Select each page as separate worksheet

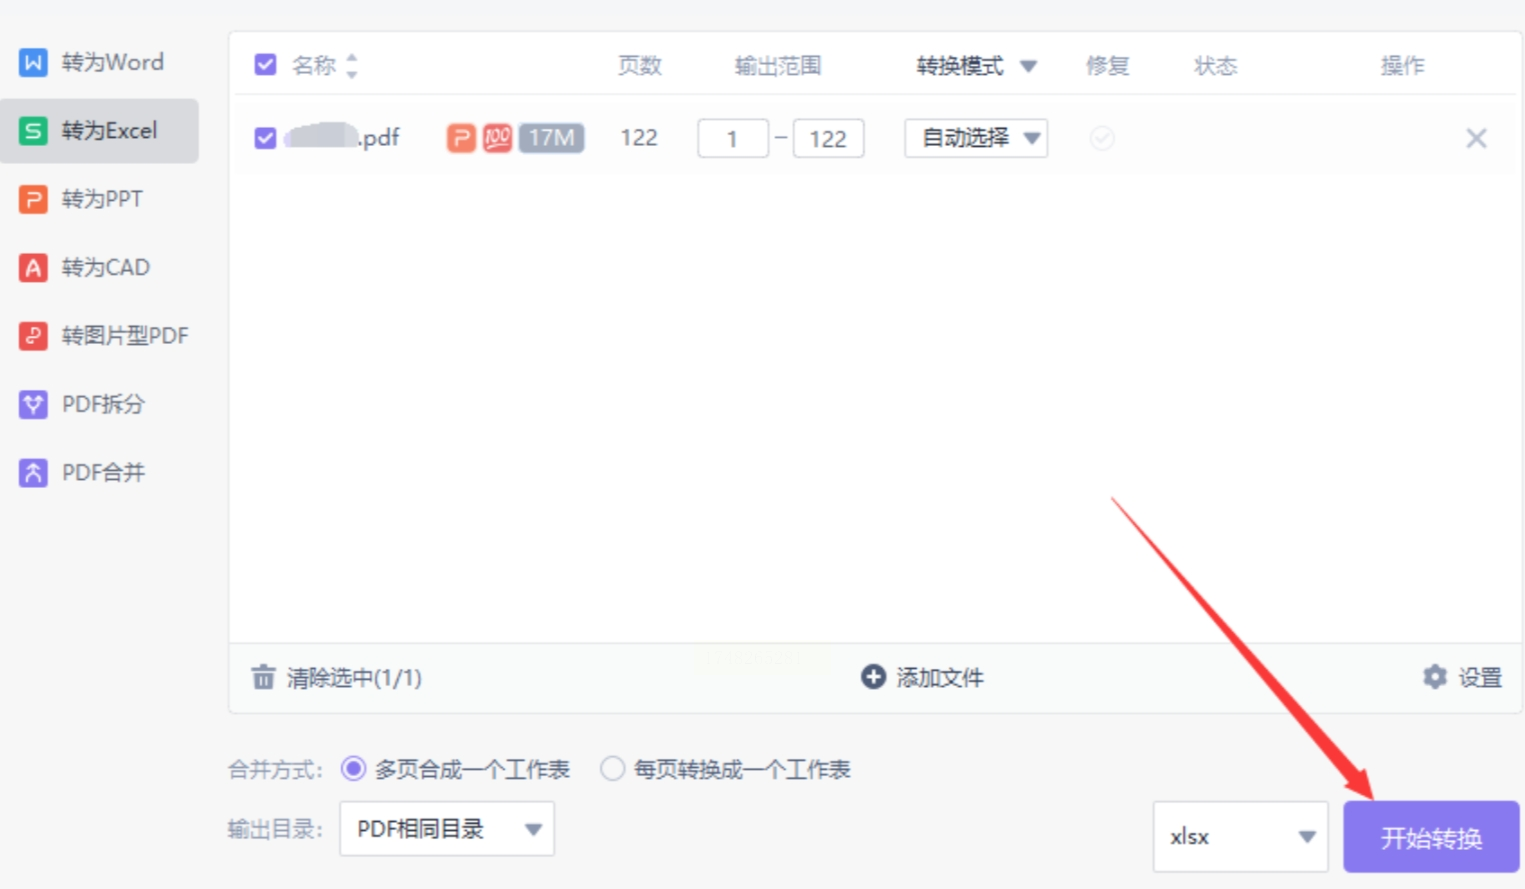(x=612, y=769)
